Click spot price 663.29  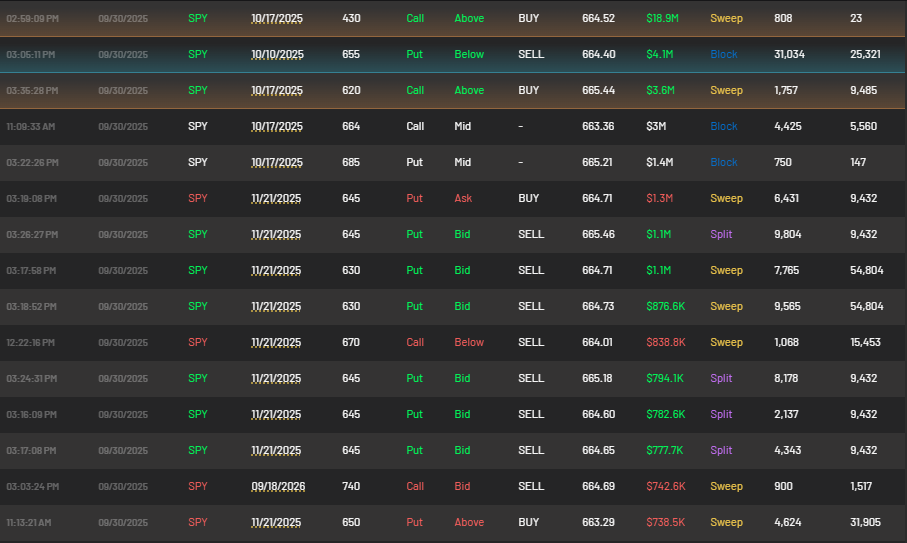(598, 522)
